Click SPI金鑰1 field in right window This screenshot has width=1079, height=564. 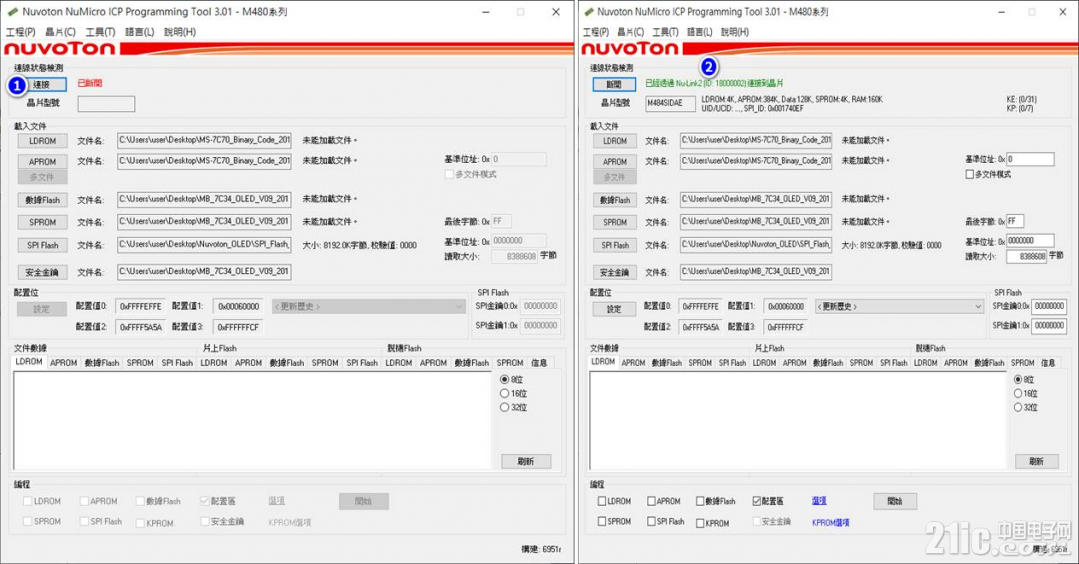[x=1049, y=326]
